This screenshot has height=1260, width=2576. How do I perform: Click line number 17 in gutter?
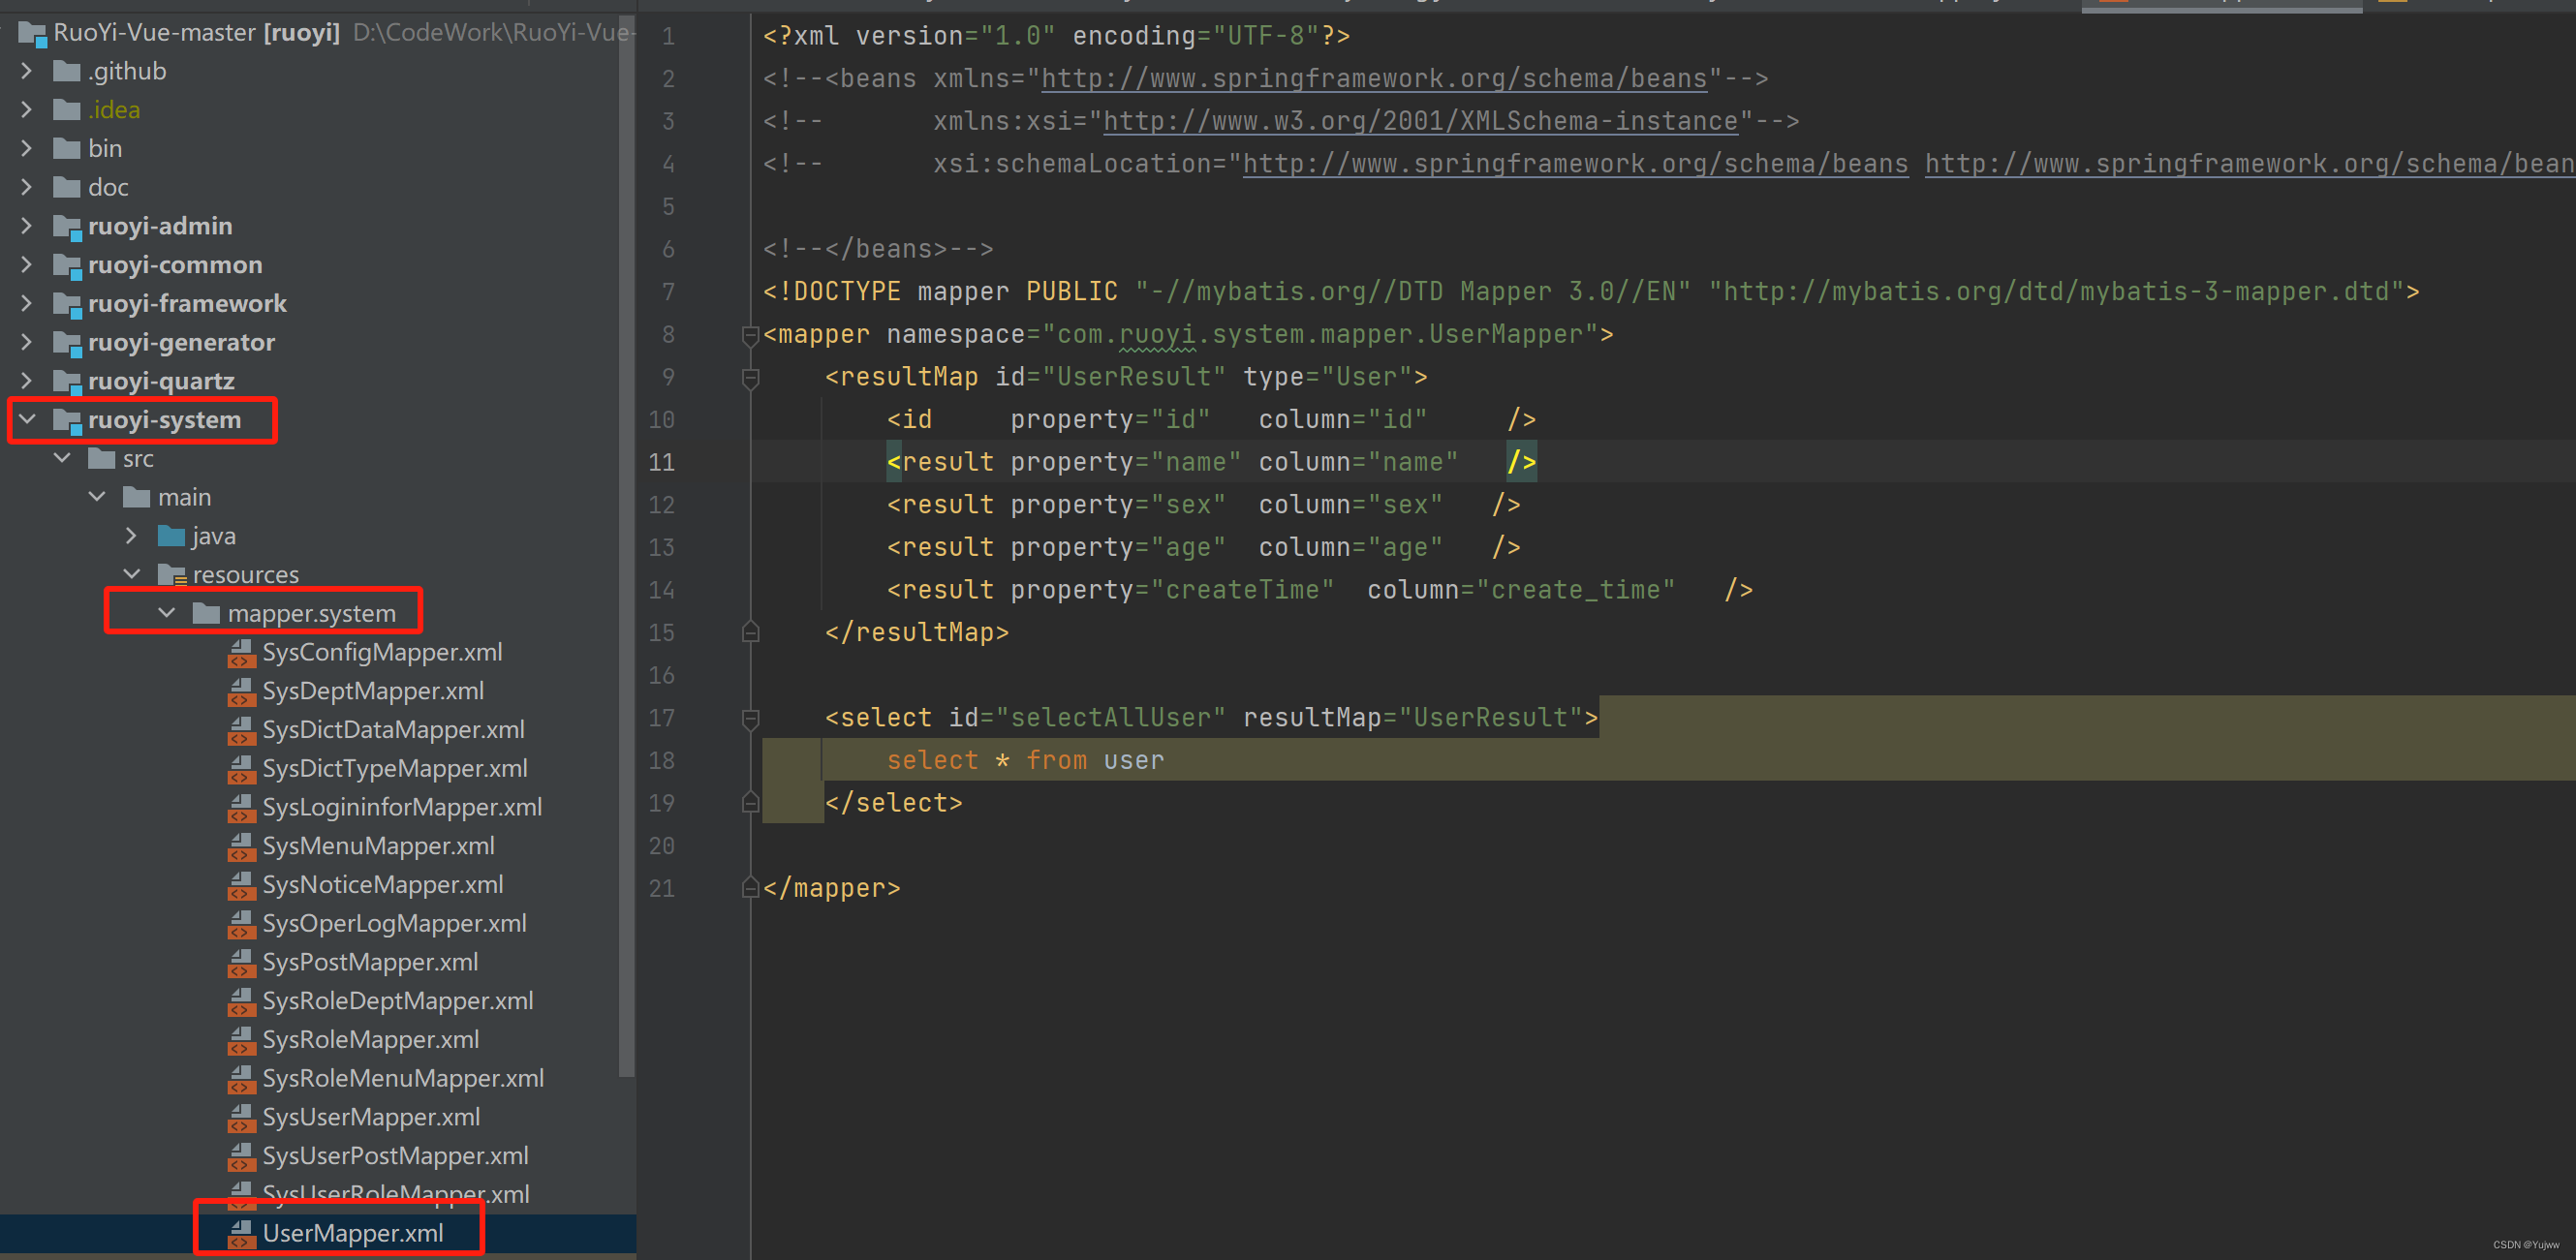tap(661, 719)
